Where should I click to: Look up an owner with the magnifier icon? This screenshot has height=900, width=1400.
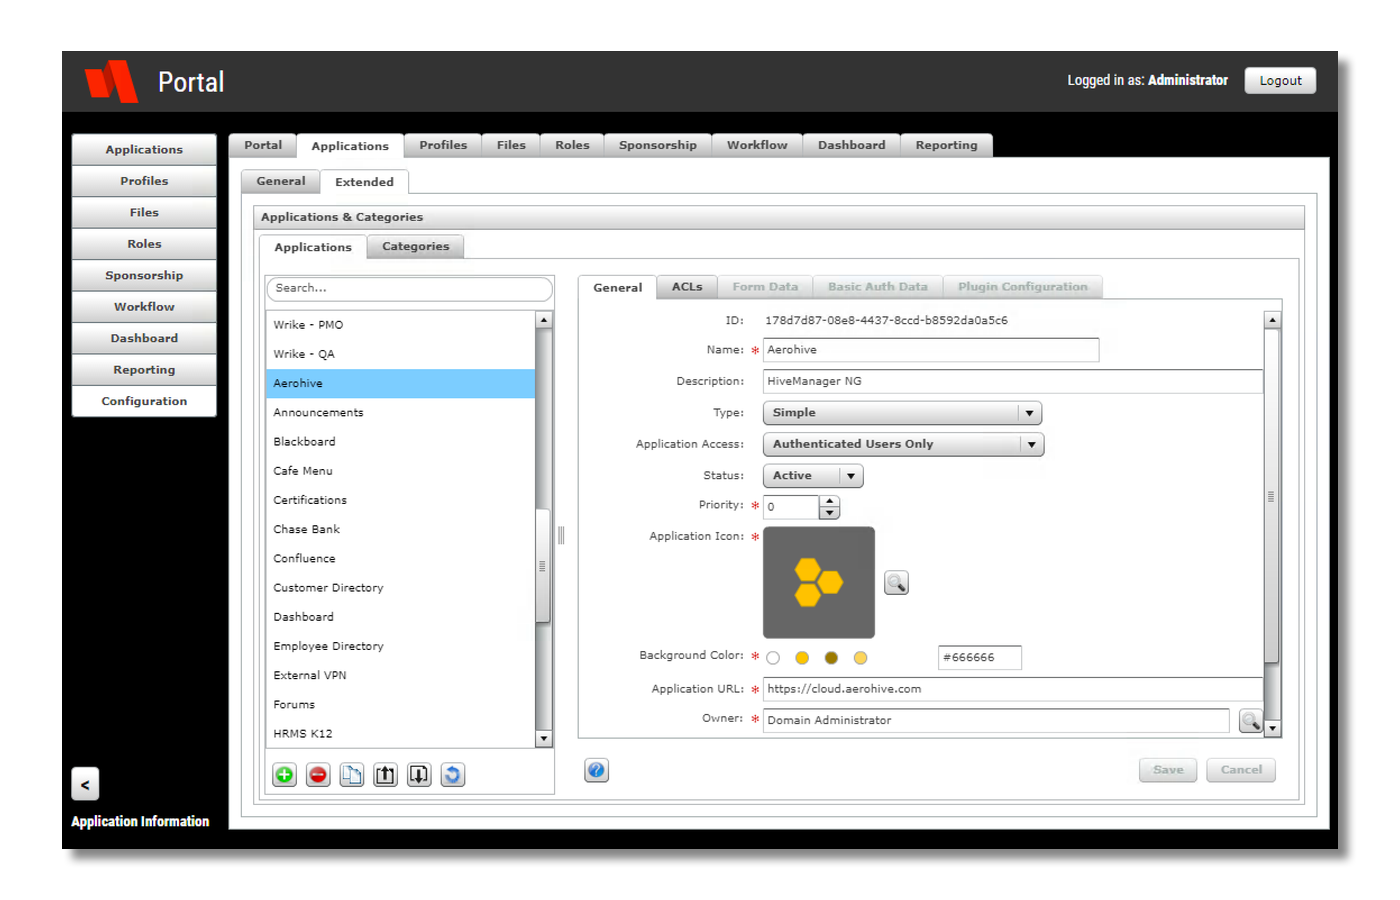tap(1251, 720)
